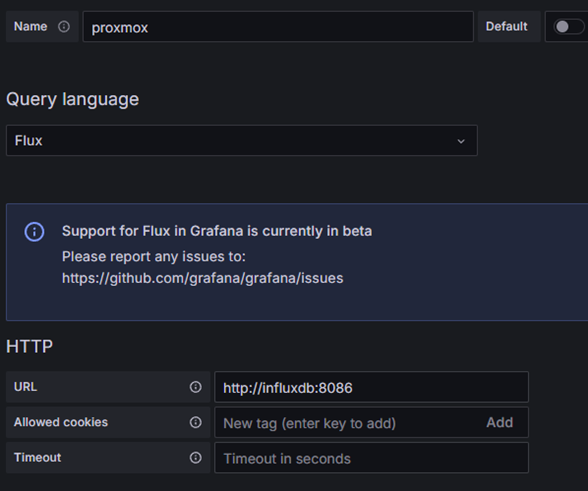Click the Allowed cookies info icon

coord(195,422)
